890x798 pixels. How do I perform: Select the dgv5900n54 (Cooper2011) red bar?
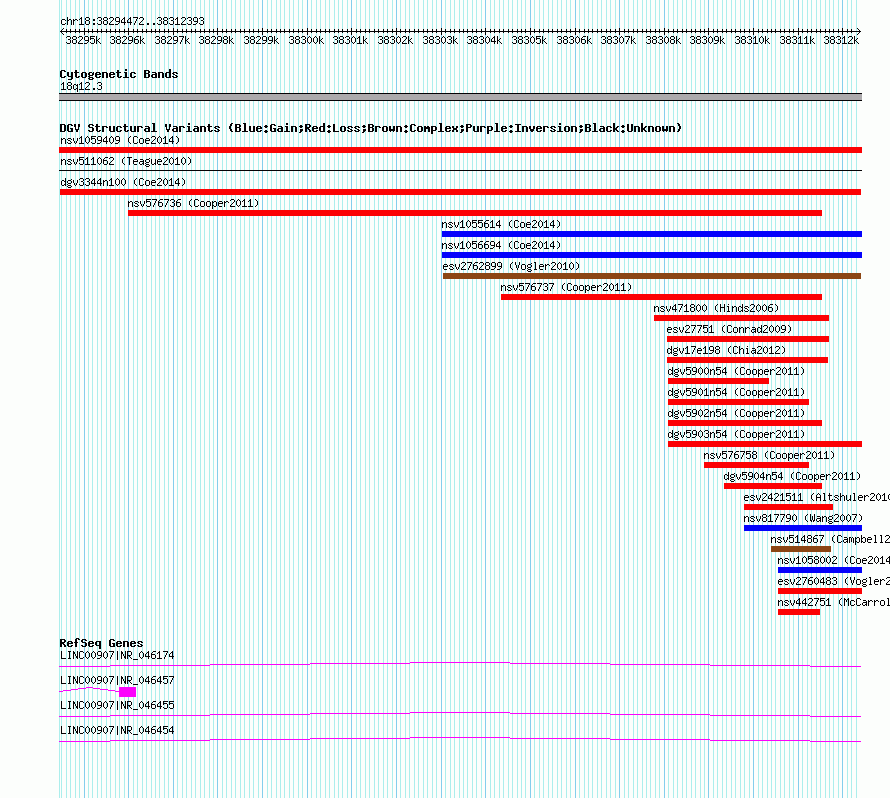pyautogui.click(x=719, y=381)
